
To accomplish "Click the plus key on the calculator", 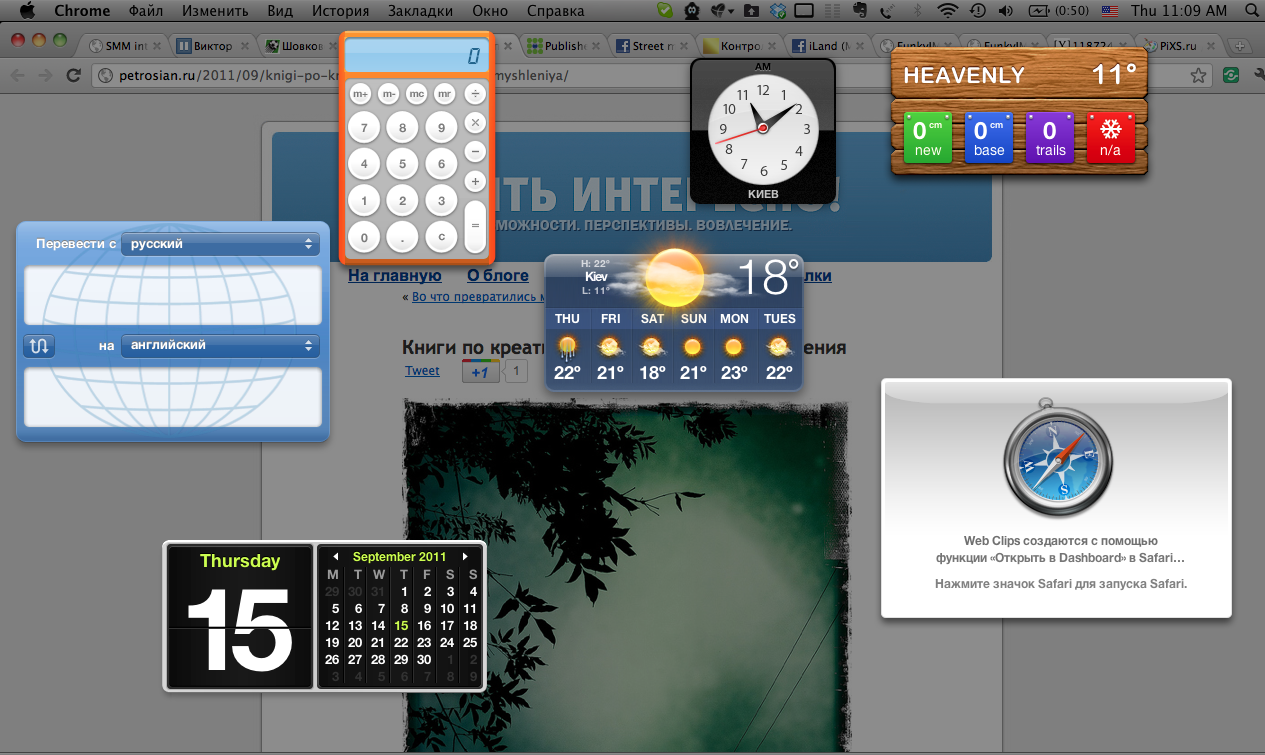I will pyautogui.click(x=476, y=181).
